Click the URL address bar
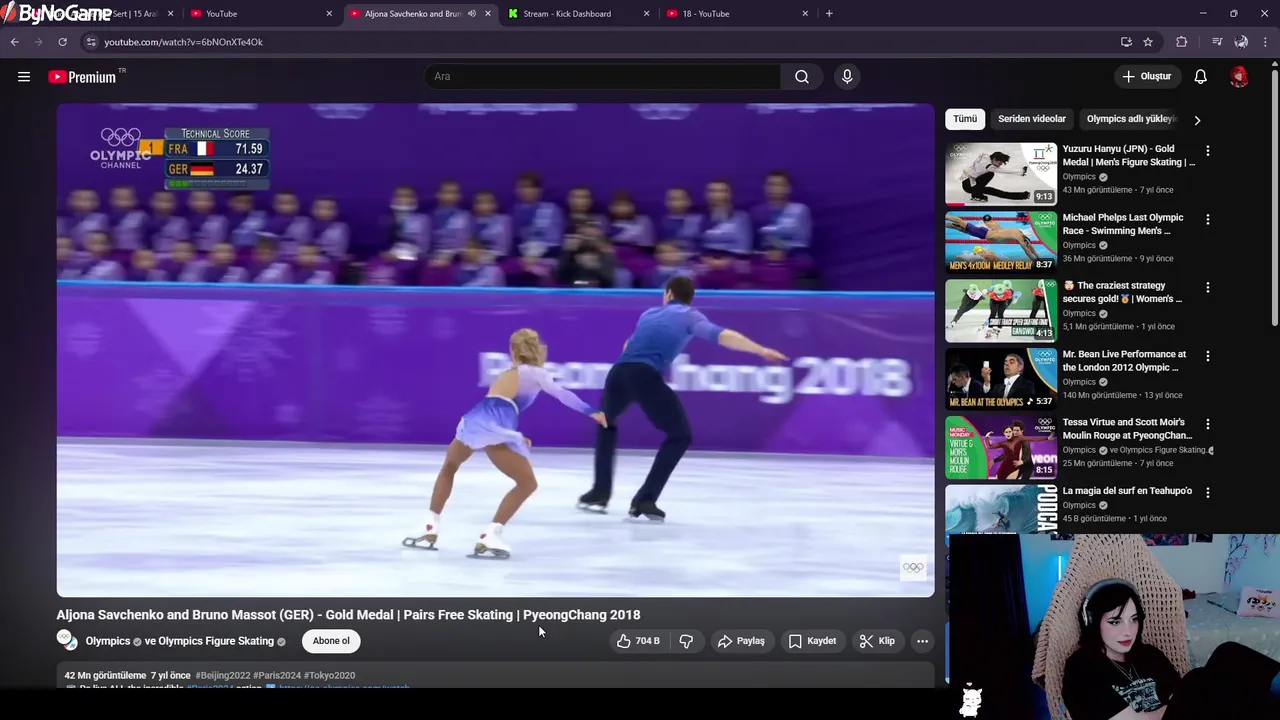This screenshot has height=720, width=1280. [x=600, y=42]
